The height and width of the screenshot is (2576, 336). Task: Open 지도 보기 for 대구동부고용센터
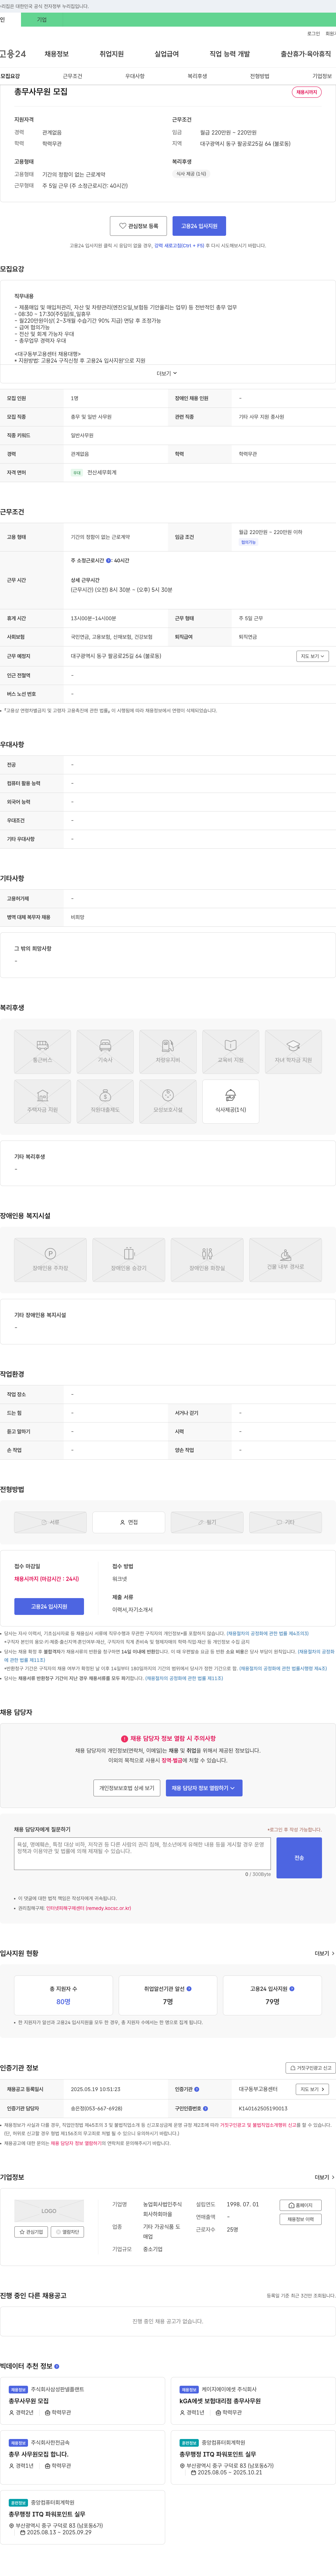(312, 2089)
